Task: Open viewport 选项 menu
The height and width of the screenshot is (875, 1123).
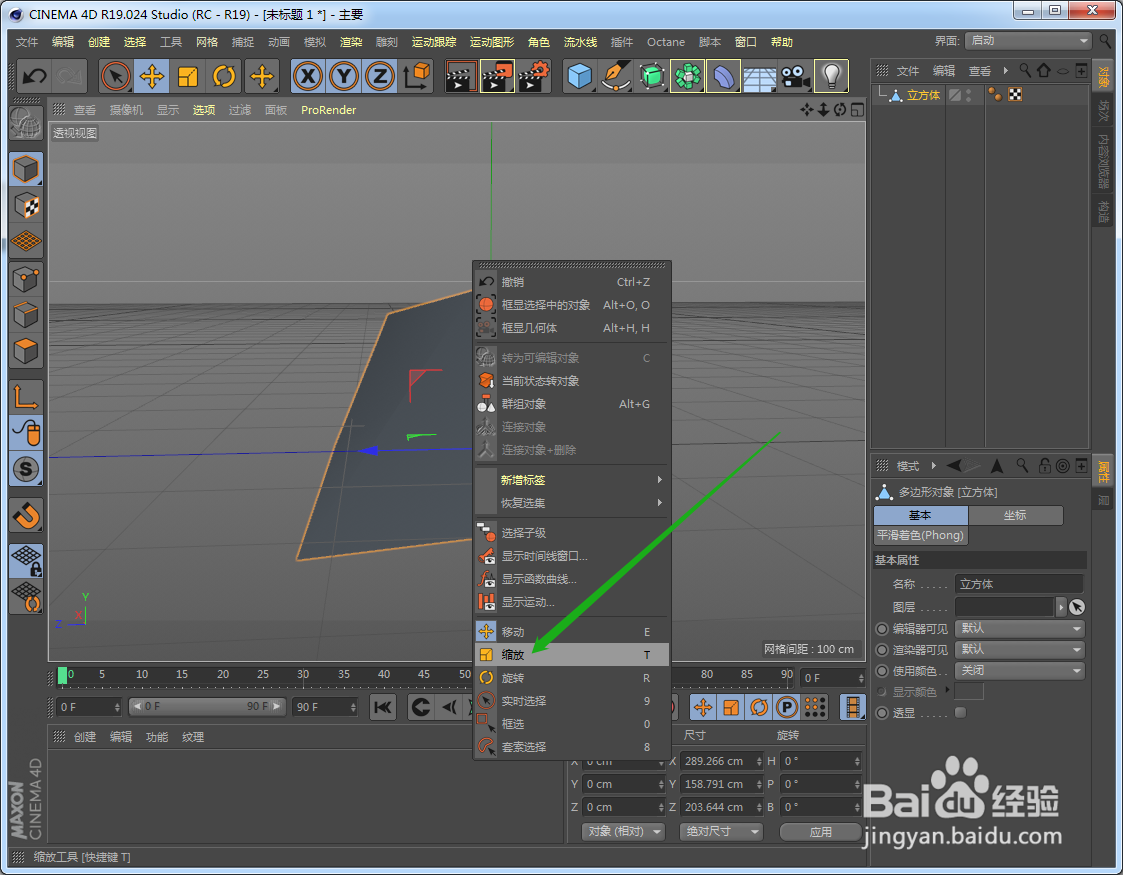Action: pyautogui.click(x=203, y=110)
